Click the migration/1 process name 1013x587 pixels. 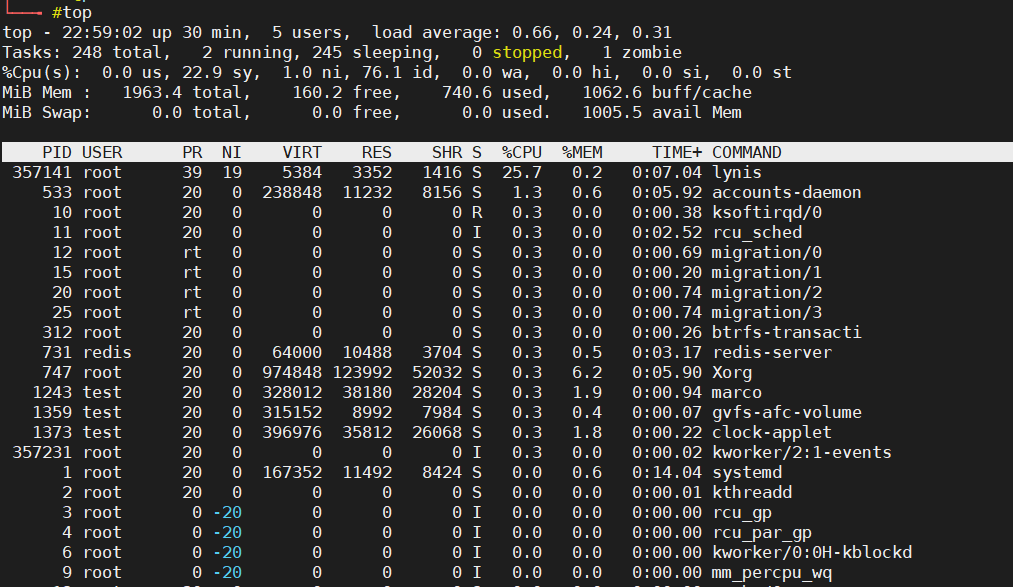766,273
